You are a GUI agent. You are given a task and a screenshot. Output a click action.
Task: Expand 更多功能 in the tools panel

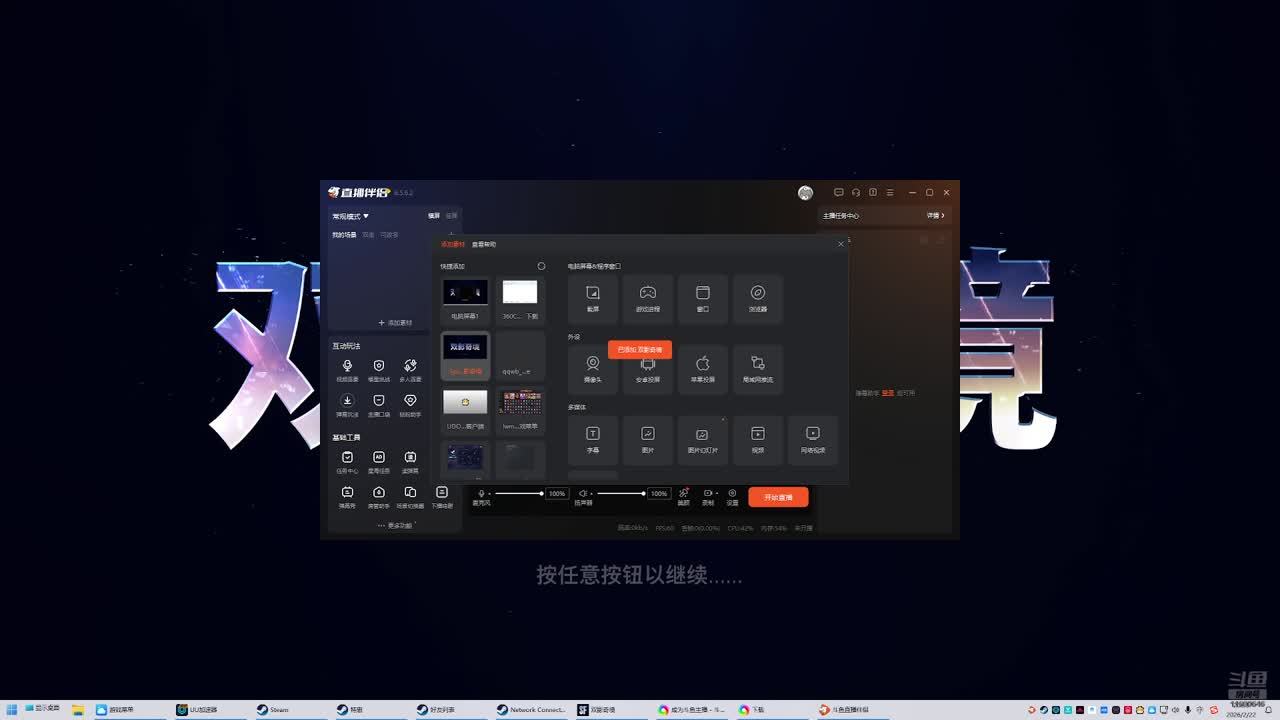[x=395, y=525]
